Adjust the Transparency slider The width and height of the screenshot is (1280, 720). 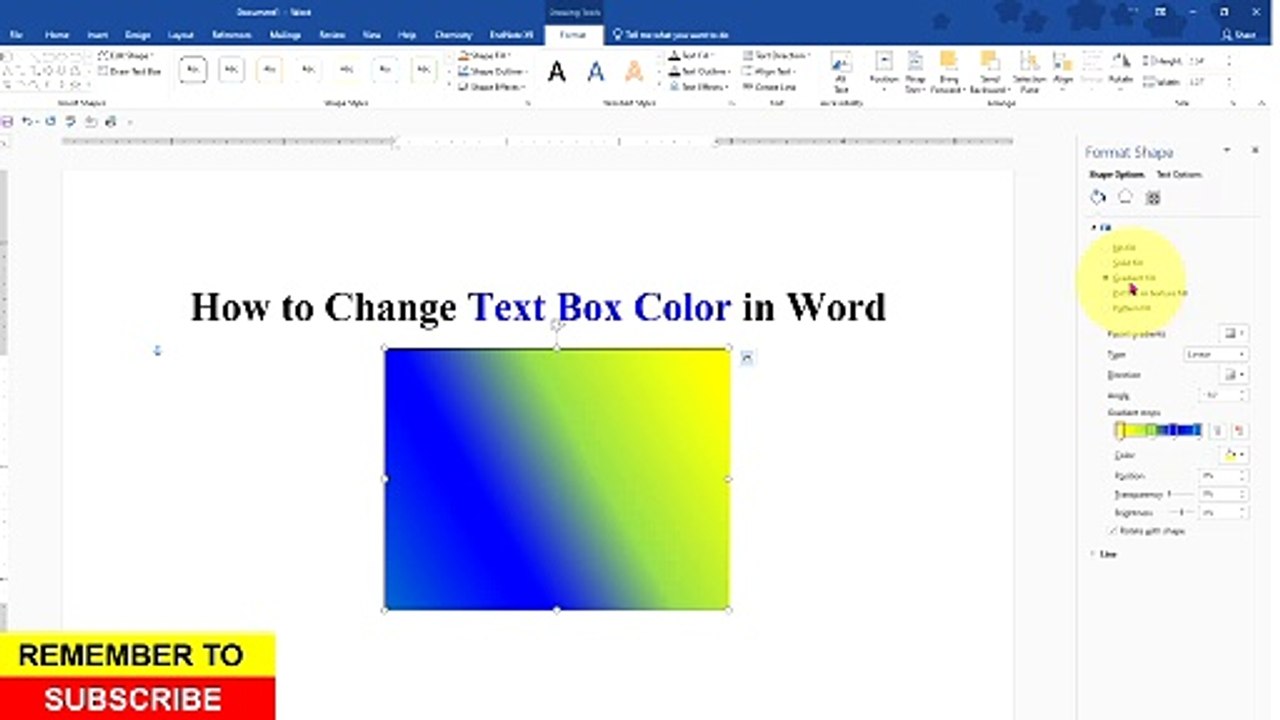[x=1181, y=494]
